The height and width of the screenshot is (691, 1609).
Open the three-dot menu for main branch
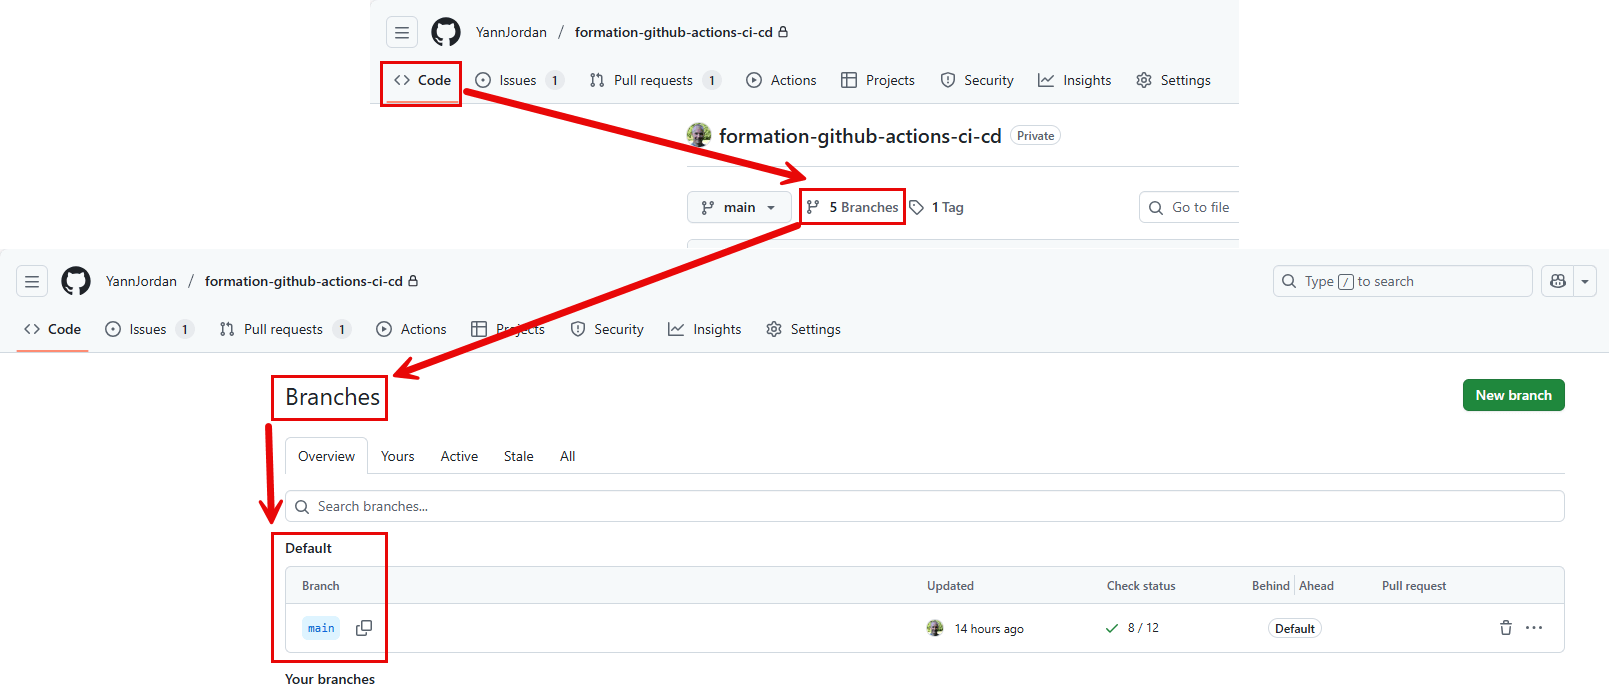point(1534,628)
